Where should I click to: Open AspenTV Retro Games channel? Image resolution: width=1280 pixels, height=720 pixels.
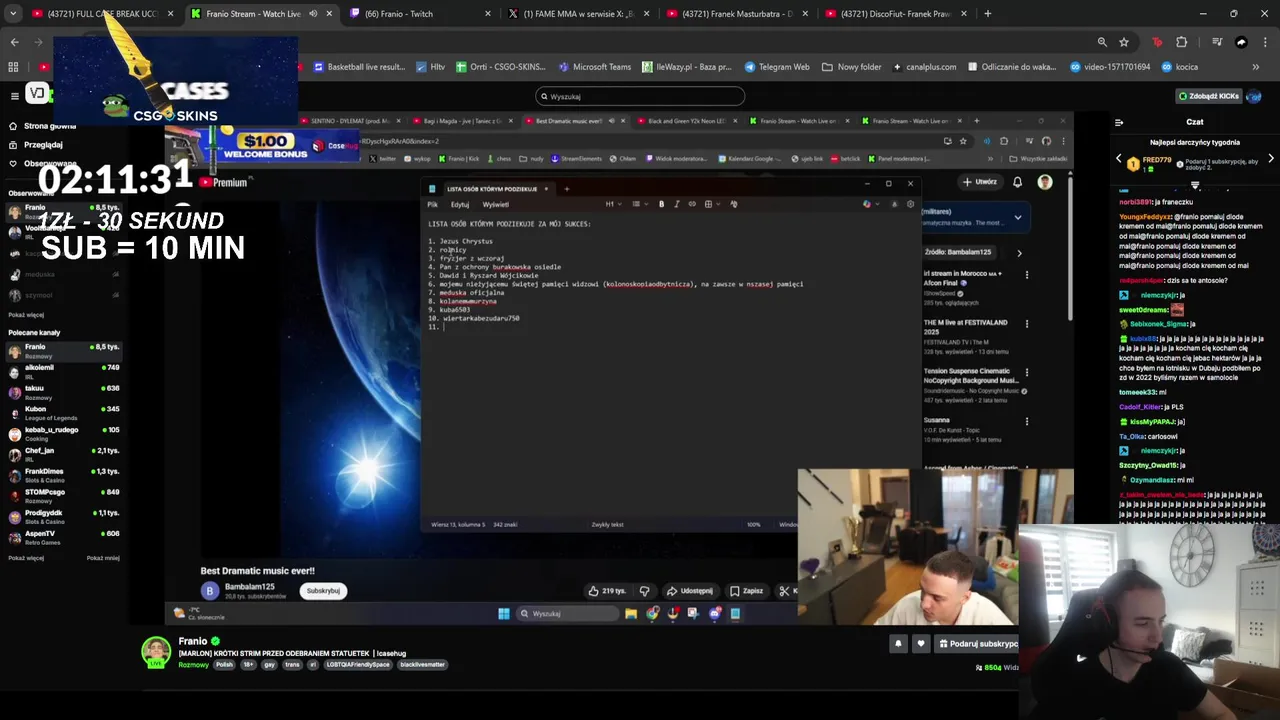pyautogui.click(x=64, y=537)
